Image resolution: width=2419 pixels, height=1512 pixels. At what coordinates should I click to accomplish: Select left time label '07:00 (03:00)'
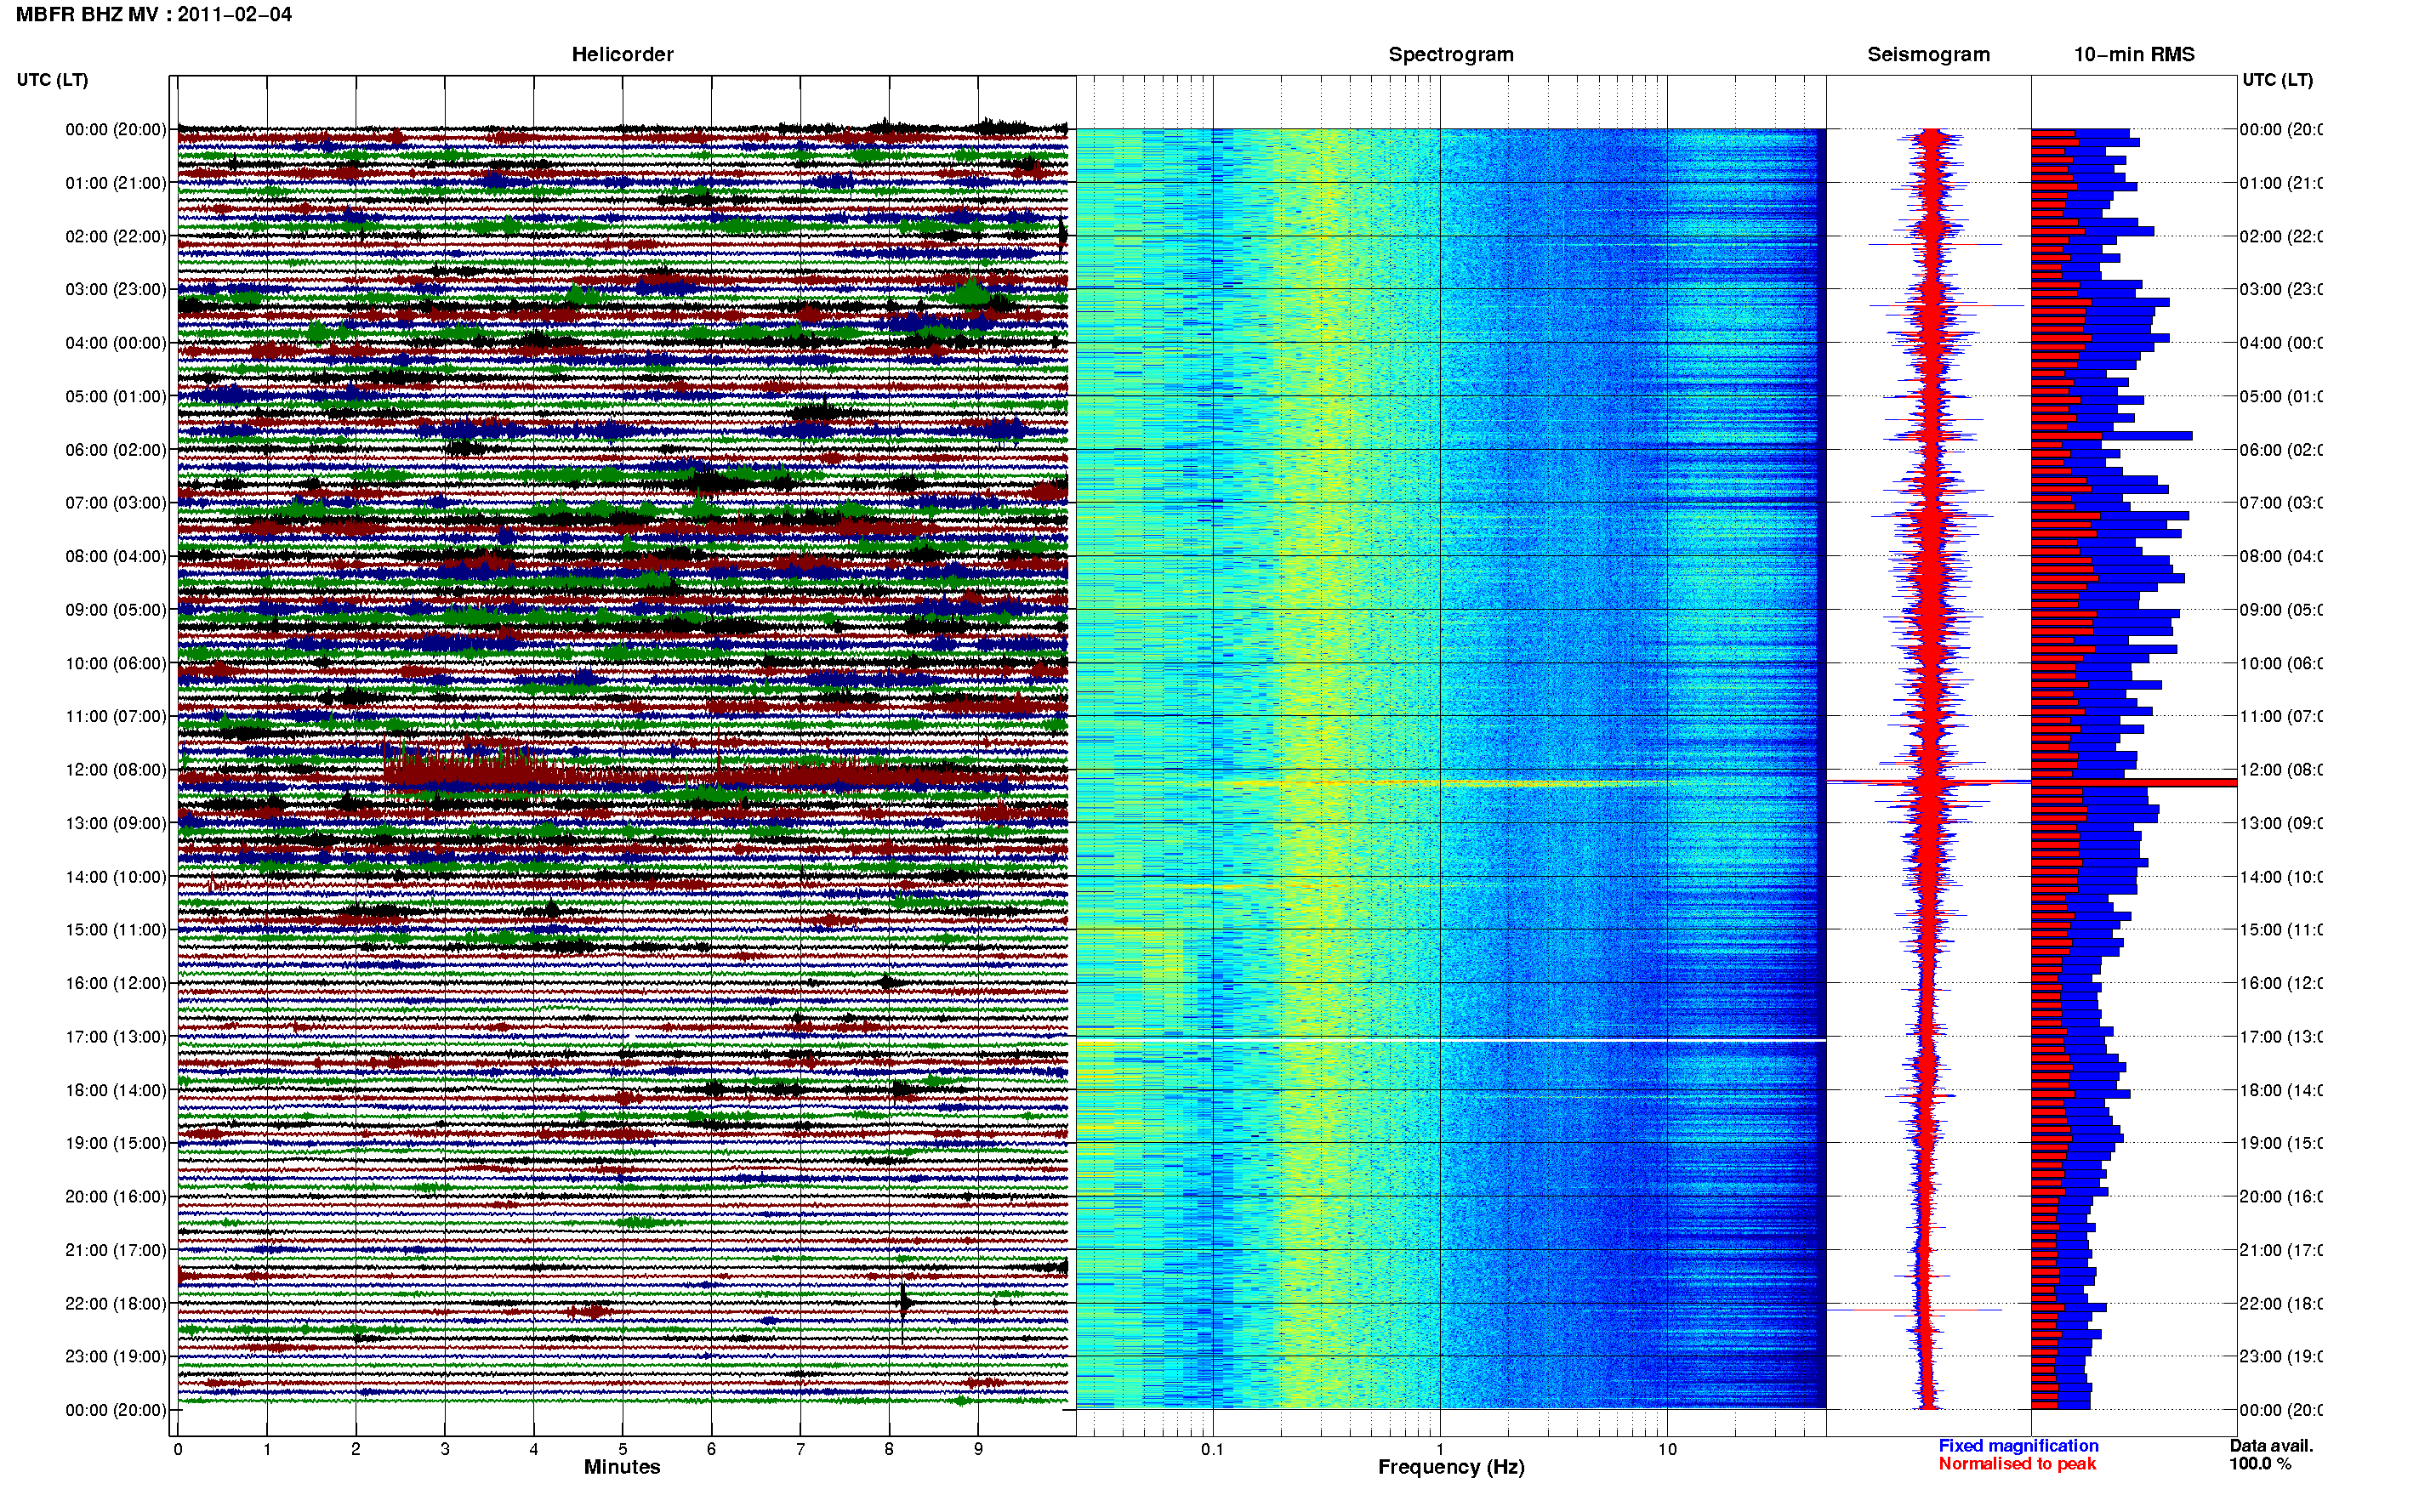pyautogui.click(x=116, y=503)
